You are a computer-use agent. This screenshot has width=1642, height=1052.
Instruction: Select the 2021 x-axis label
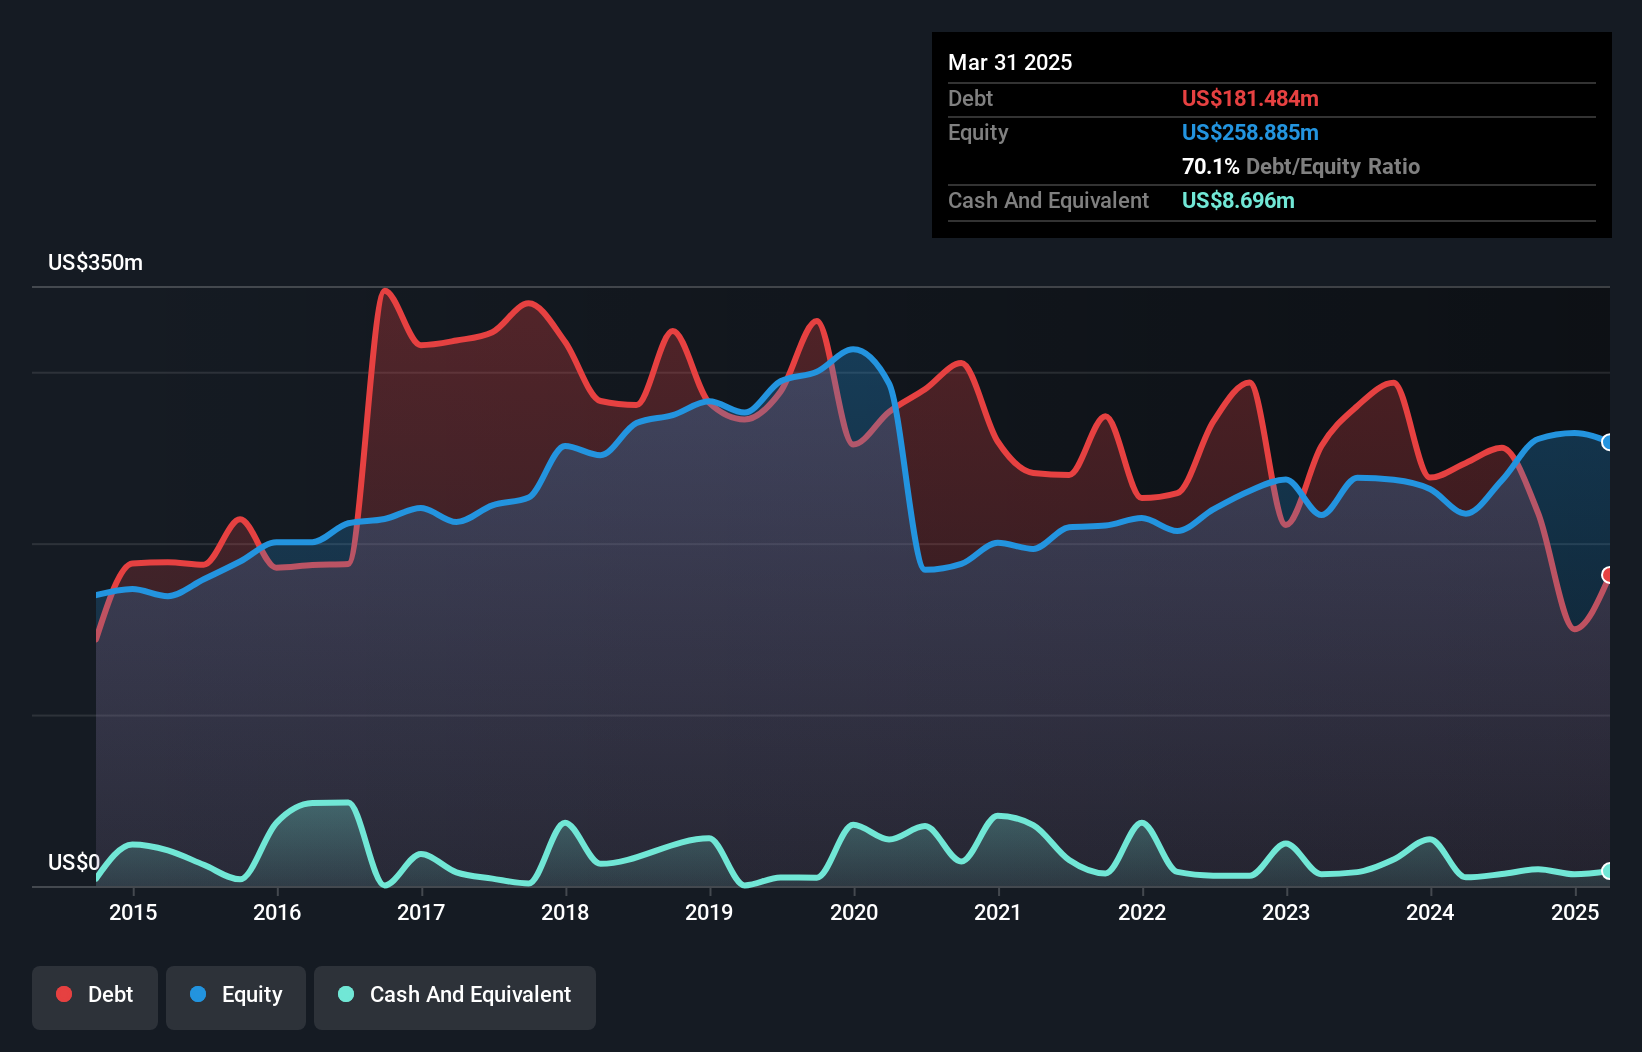click(x=998, y=912)
